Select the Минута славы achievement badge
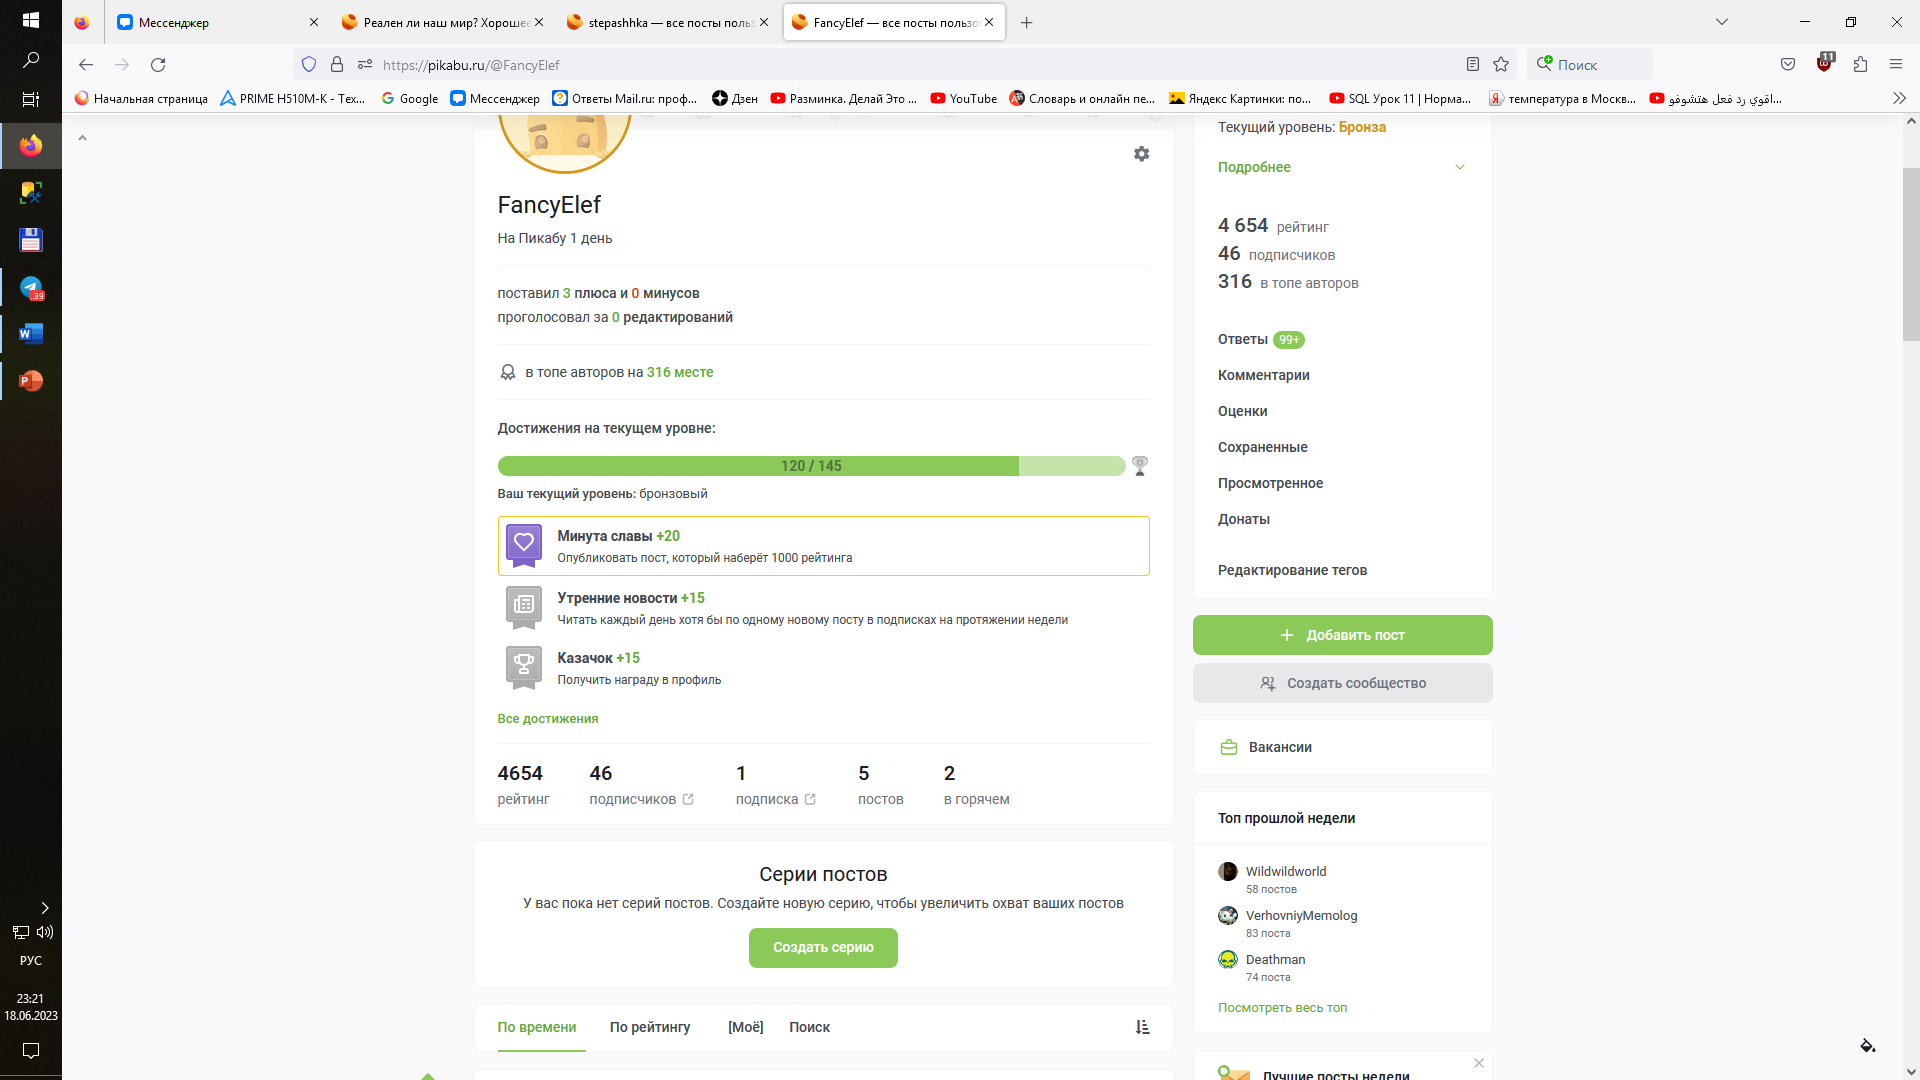 tap(524, 545)
